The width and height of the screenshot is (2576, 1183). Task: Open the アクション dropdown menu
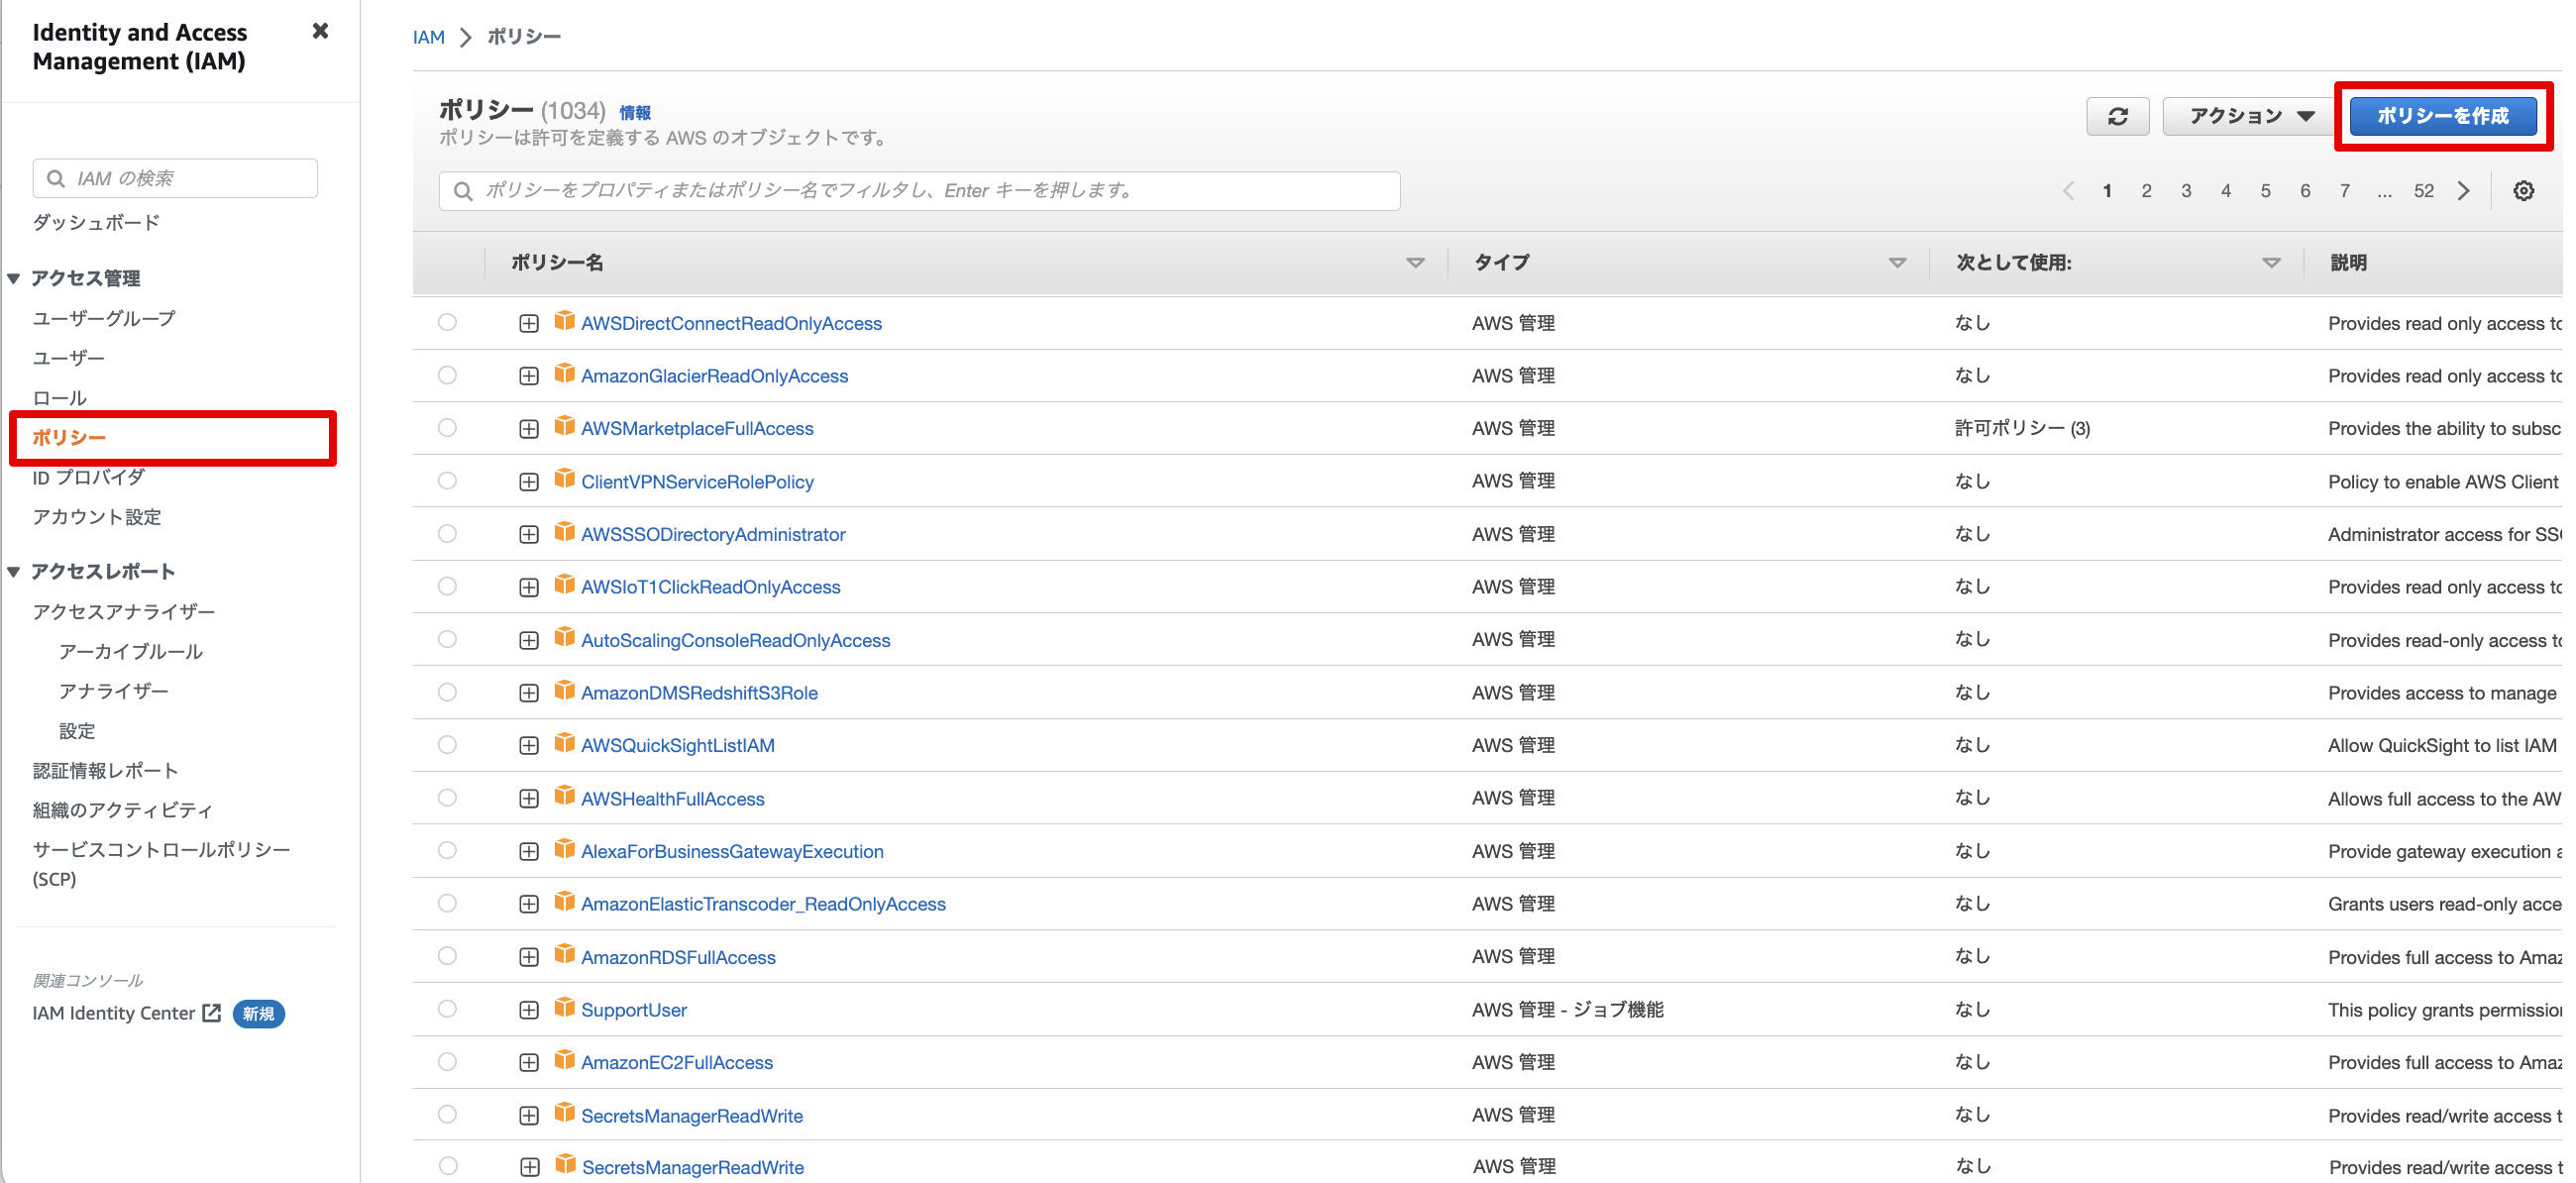(2250, 116)
